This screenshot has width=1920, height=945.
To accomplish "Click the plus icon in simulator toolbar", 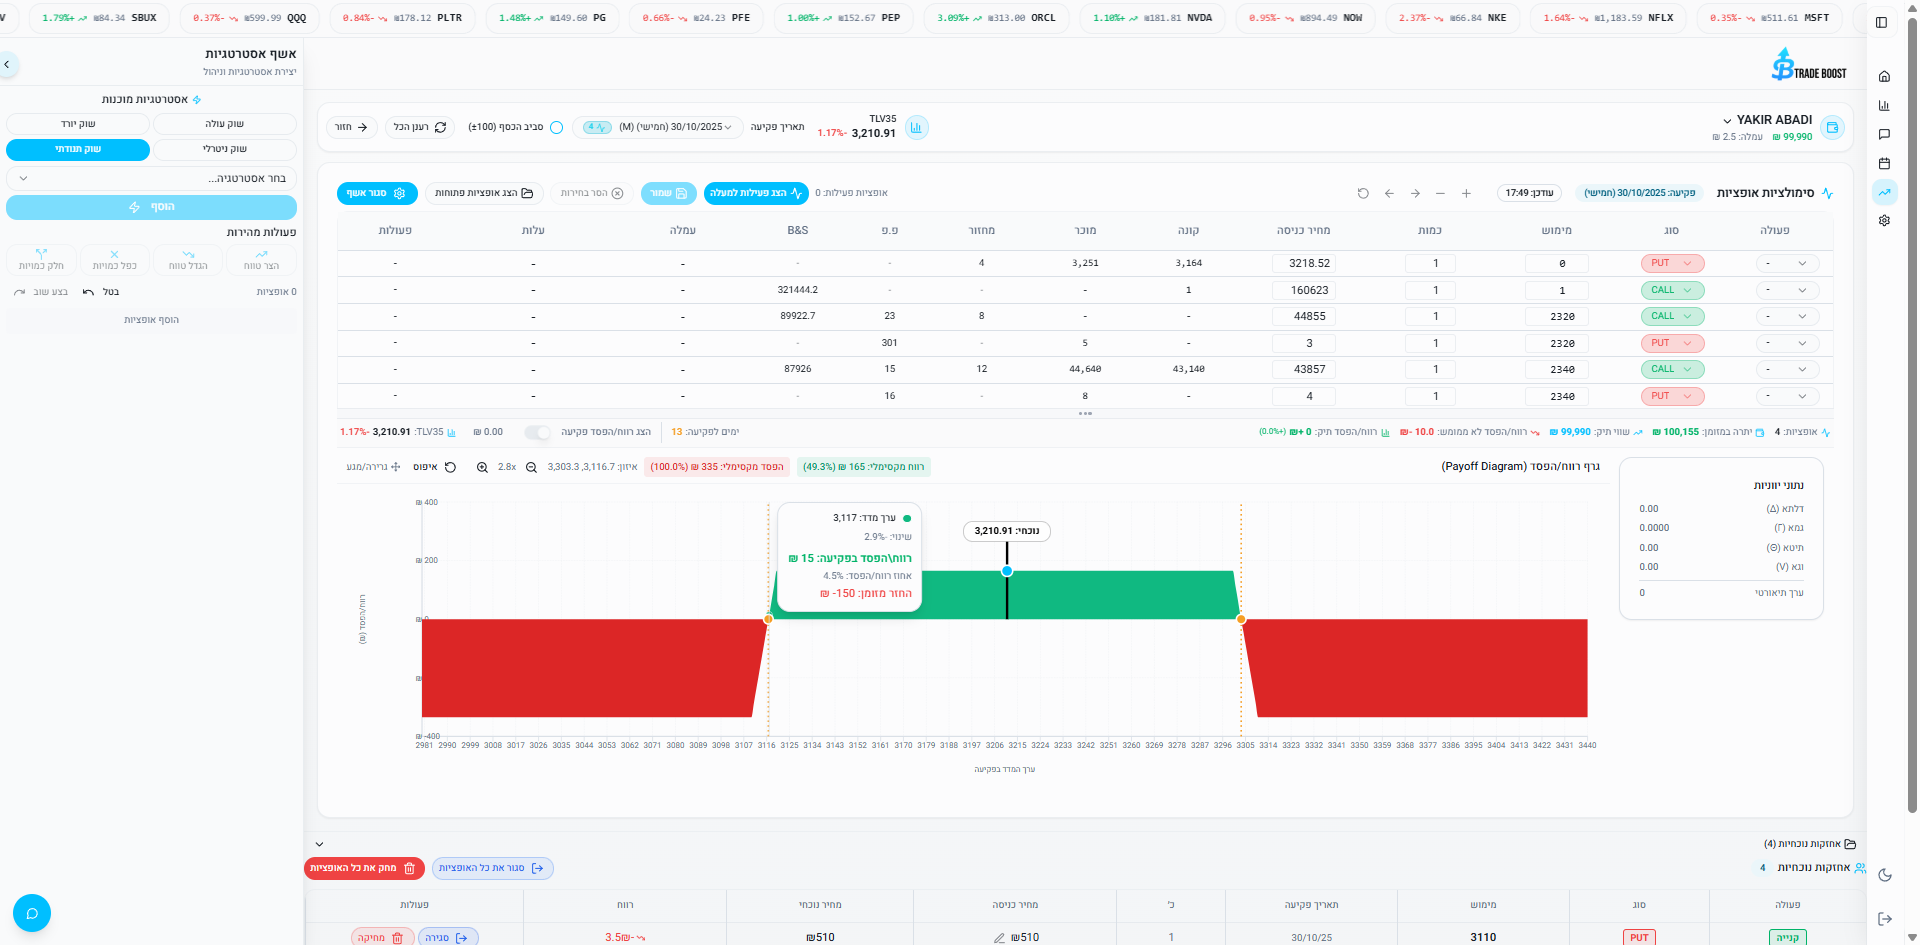I will click(x=1466, y=193).
